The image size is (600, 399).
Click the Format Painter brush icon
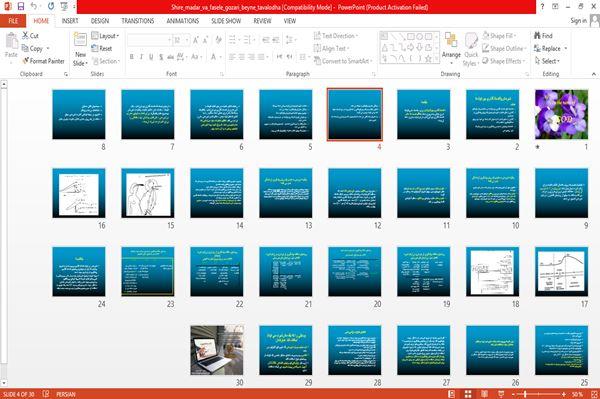26,61
